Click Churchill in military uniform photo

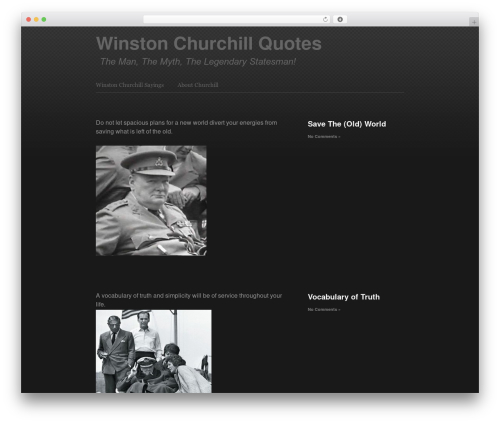pyautogui.click(x=151, y=201)
